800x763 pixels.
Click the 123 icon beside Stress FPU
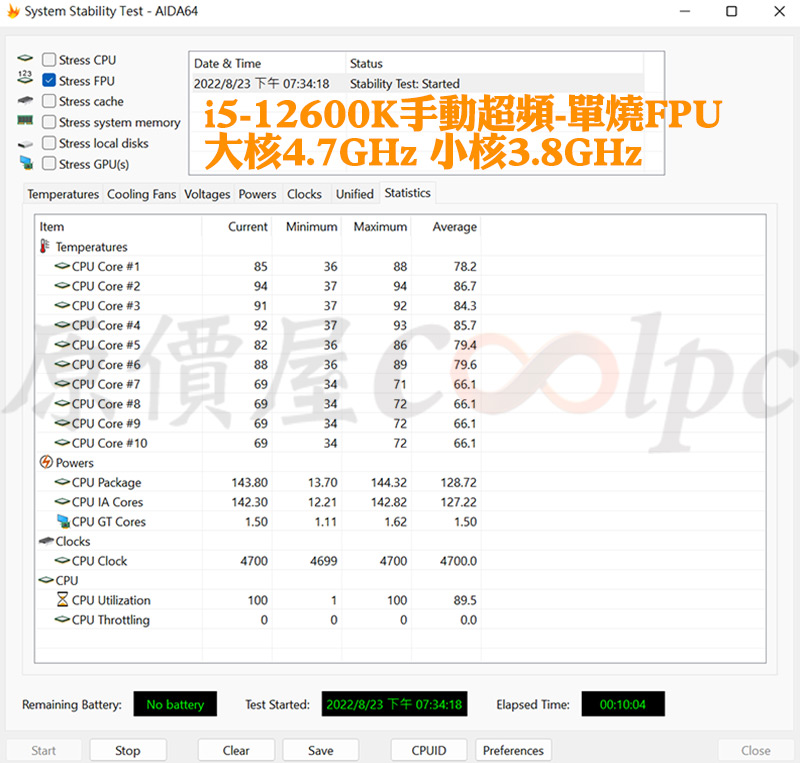25,77
